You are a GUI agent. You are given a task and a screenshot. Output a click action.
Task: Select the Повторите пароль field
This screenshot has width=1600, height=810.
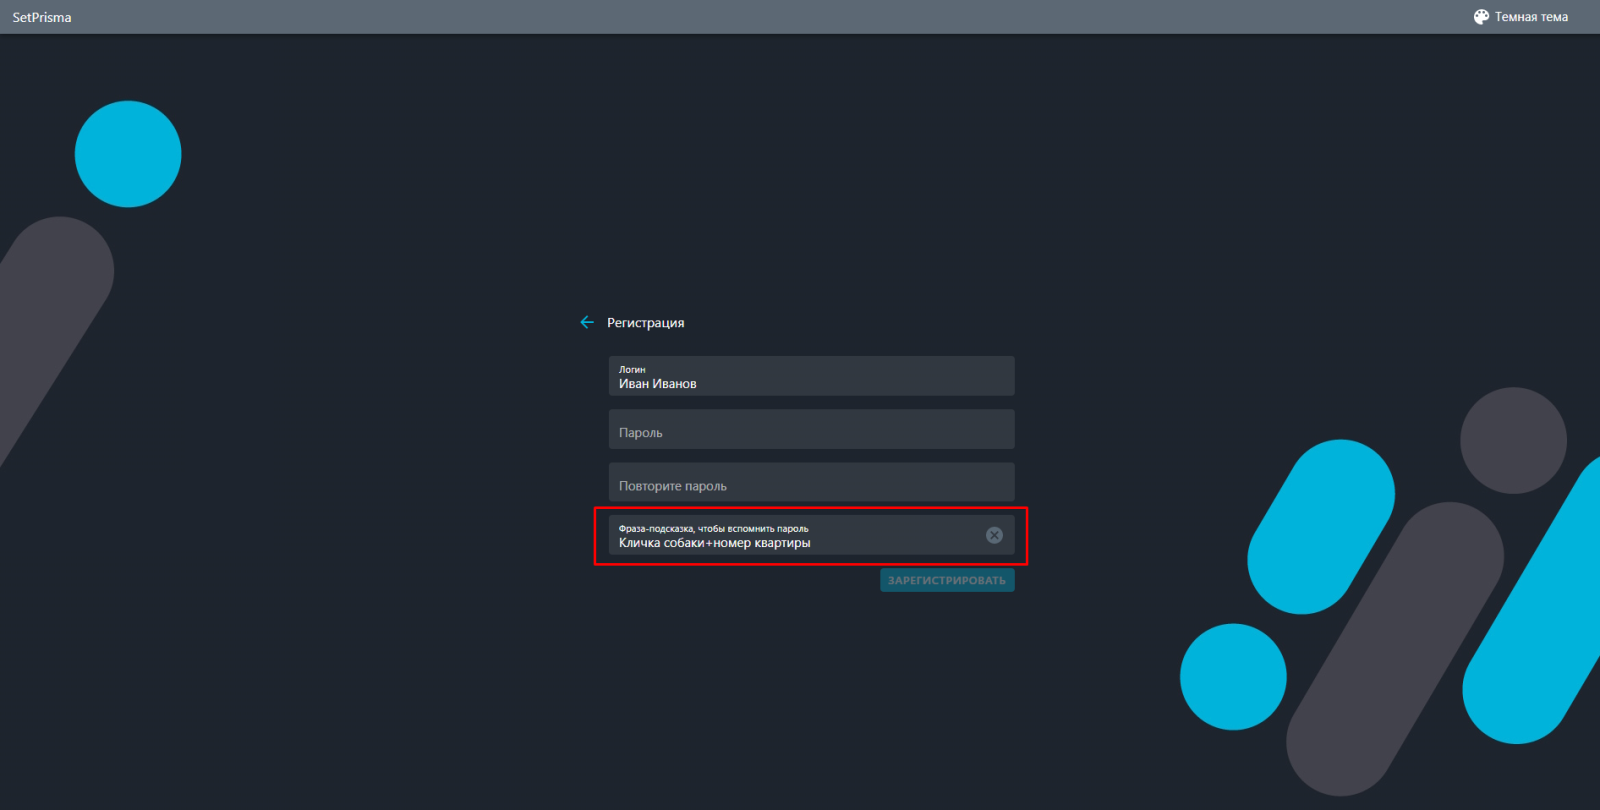pos(811,482)
